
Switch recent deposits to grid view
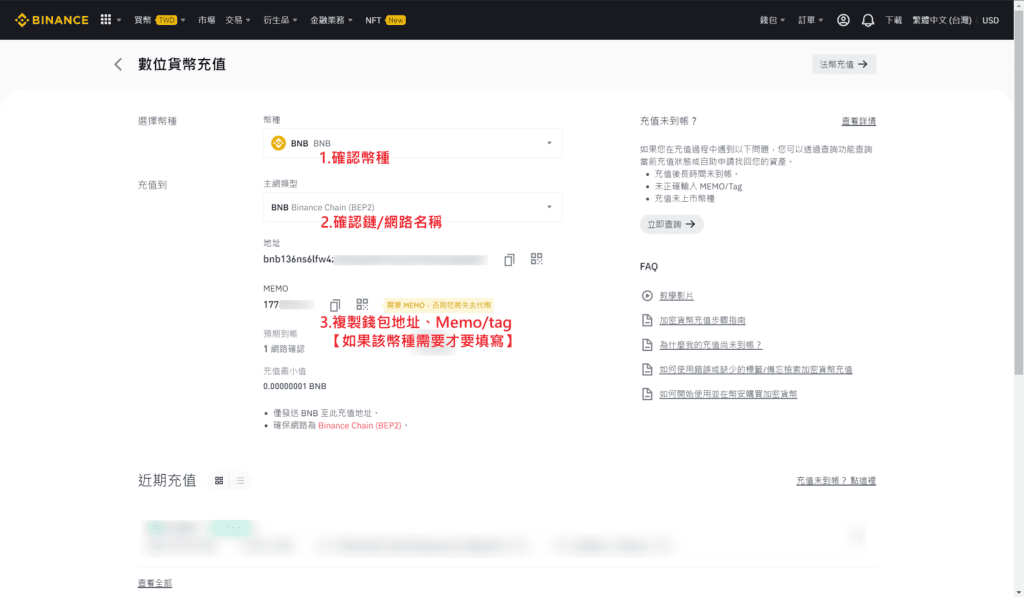pyautogui.click(x=219, y=481)
